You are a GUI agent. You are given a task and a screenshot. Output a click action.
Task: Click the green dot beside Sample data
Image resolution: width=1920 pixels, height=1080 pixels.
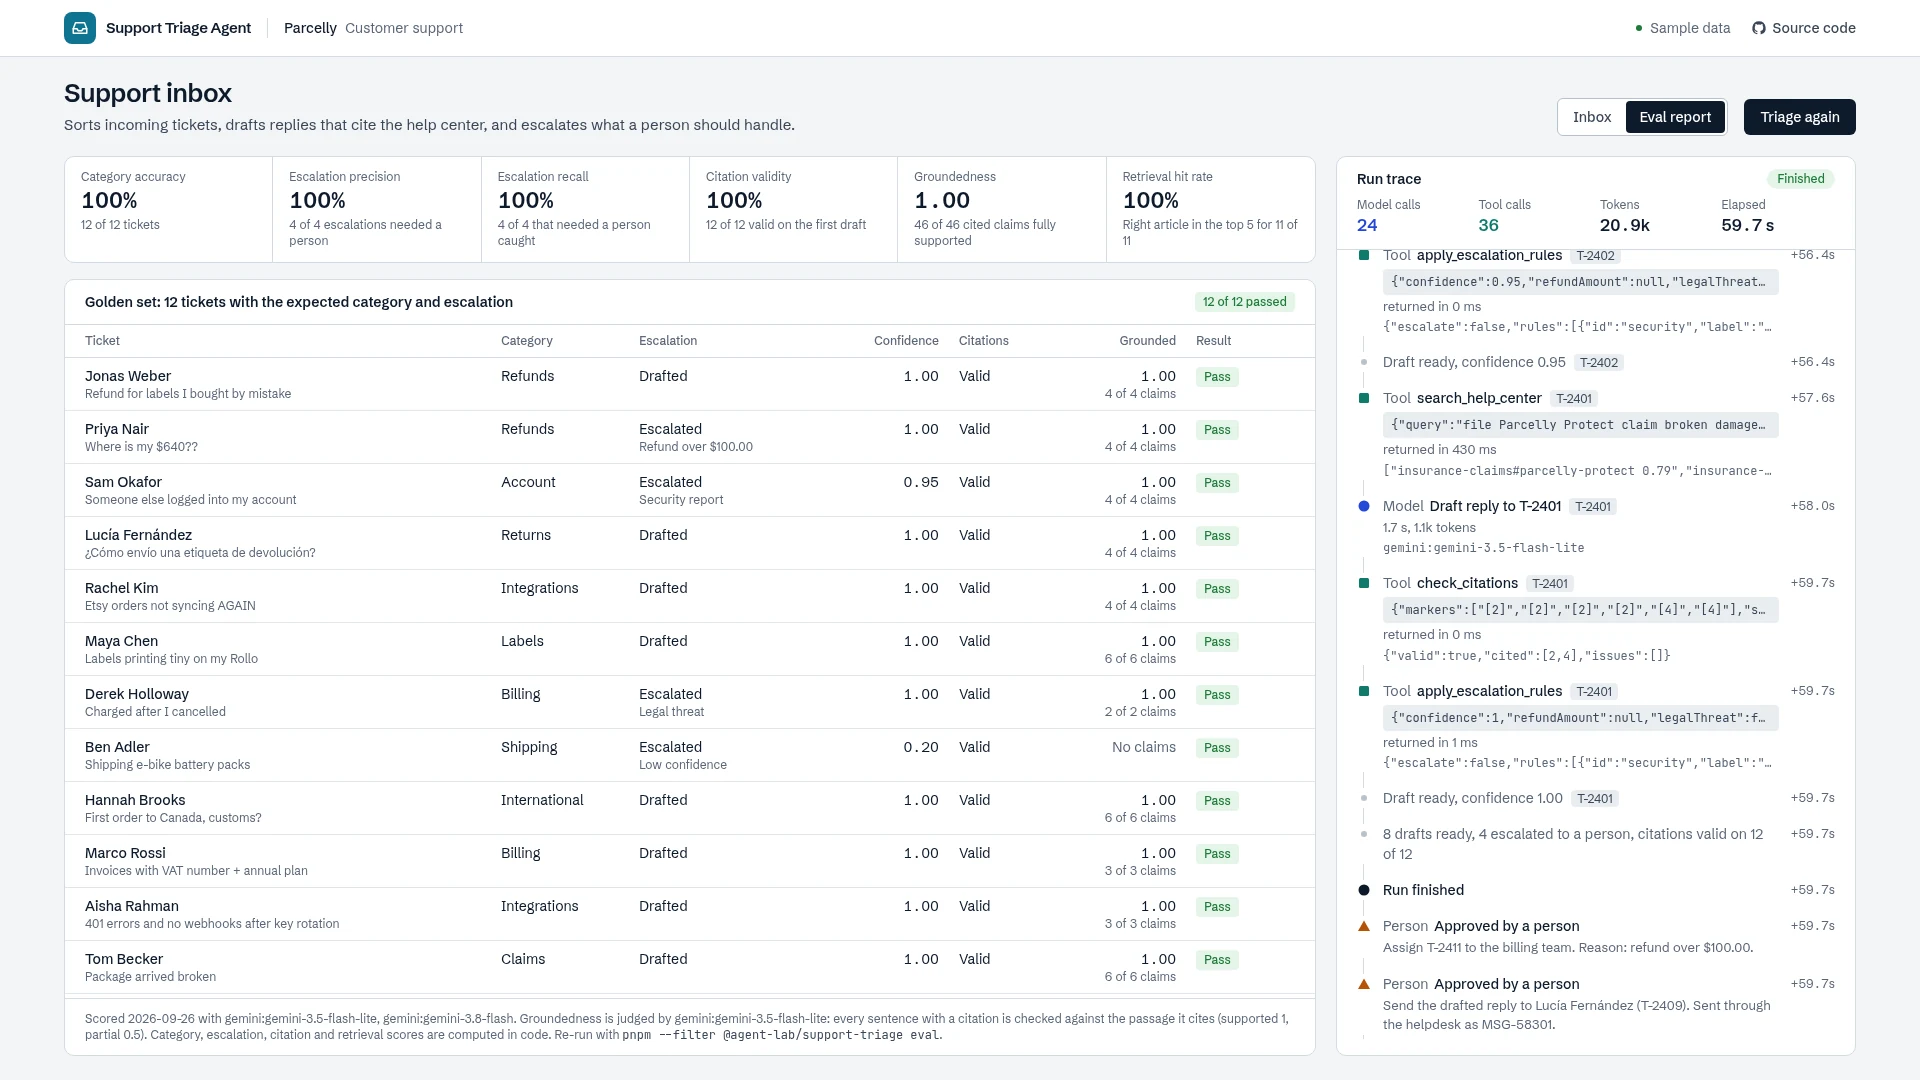coord(1639,28)
